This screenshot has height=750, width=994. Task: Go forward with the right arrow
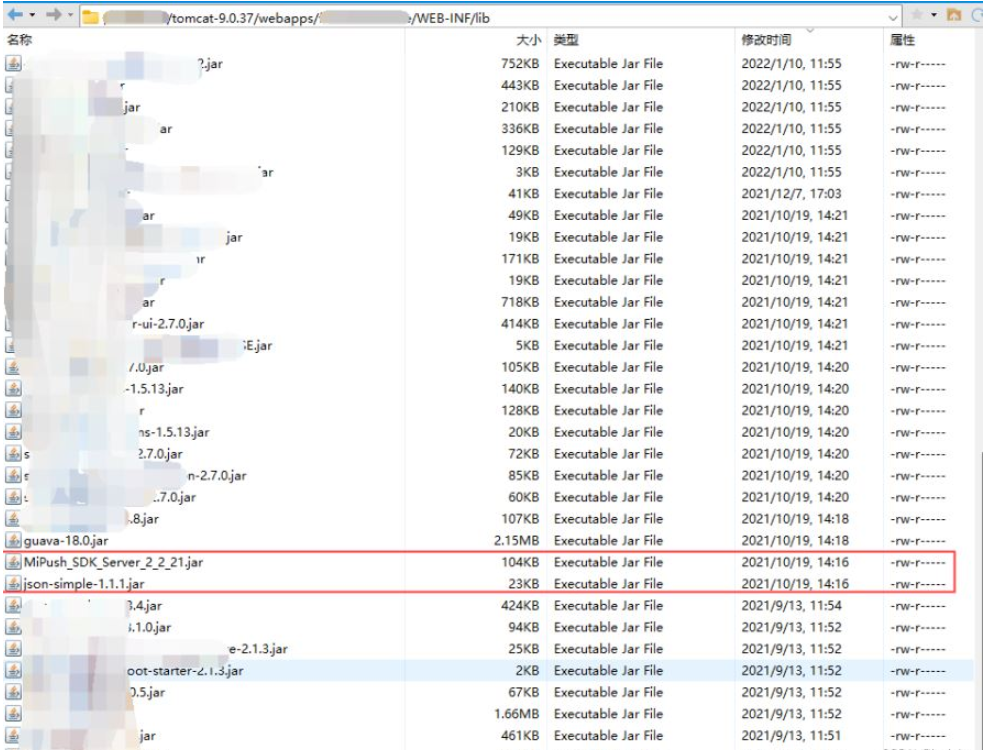(54, 15)
